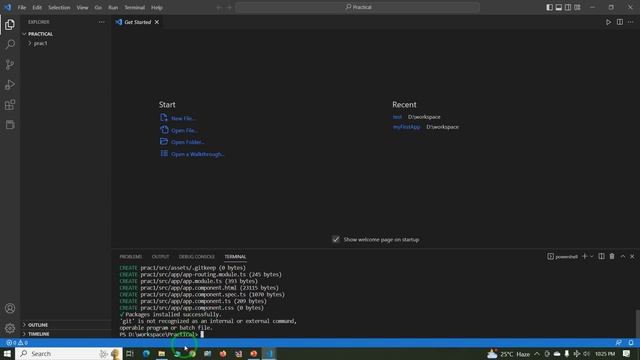This screenshot has width=640, height=360.
Task: Open the Accounts menu icon
Action: 10,308
